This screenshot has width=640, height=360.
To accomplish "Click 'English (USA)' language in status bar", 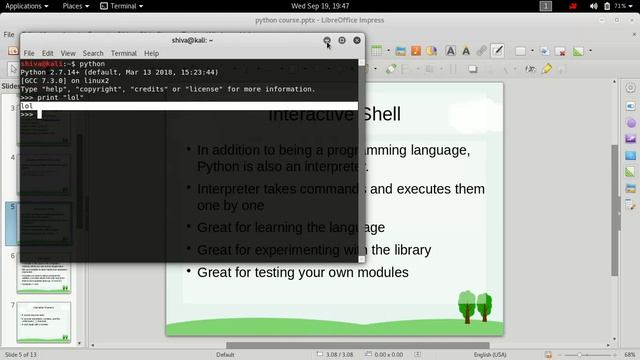I will (x=490, y=355).
